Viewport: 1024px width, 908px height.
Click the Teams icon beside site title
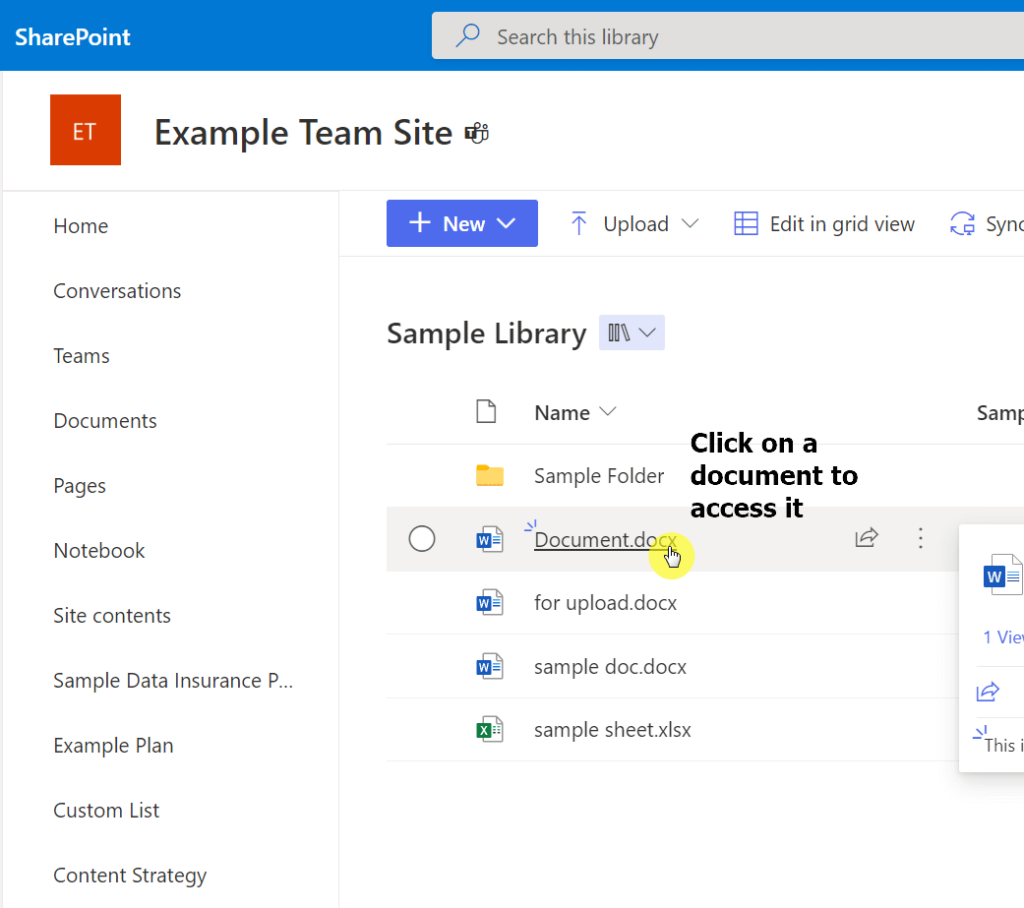coord(477,133)
